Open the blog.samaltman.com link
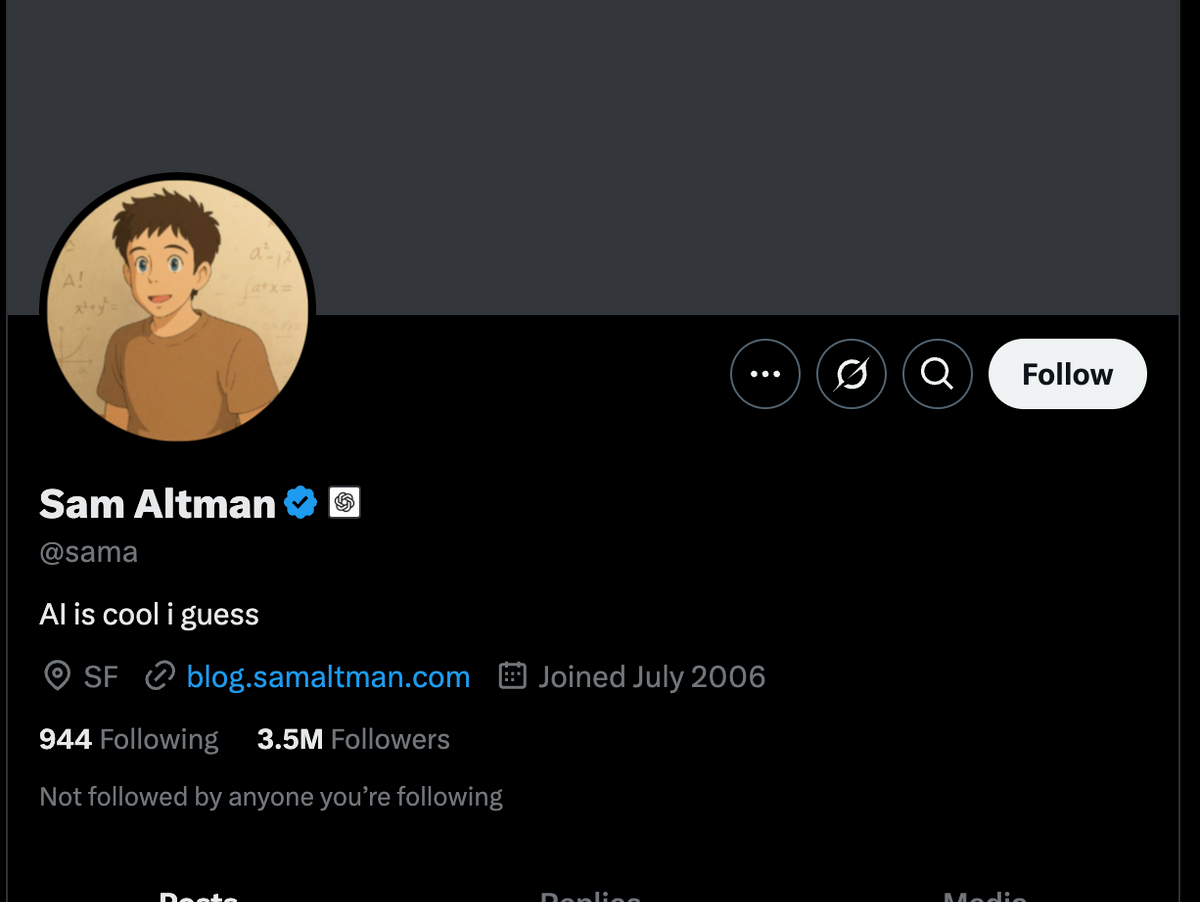The height and width of the screenshot is (902, 1200). [x=328, y=677]
